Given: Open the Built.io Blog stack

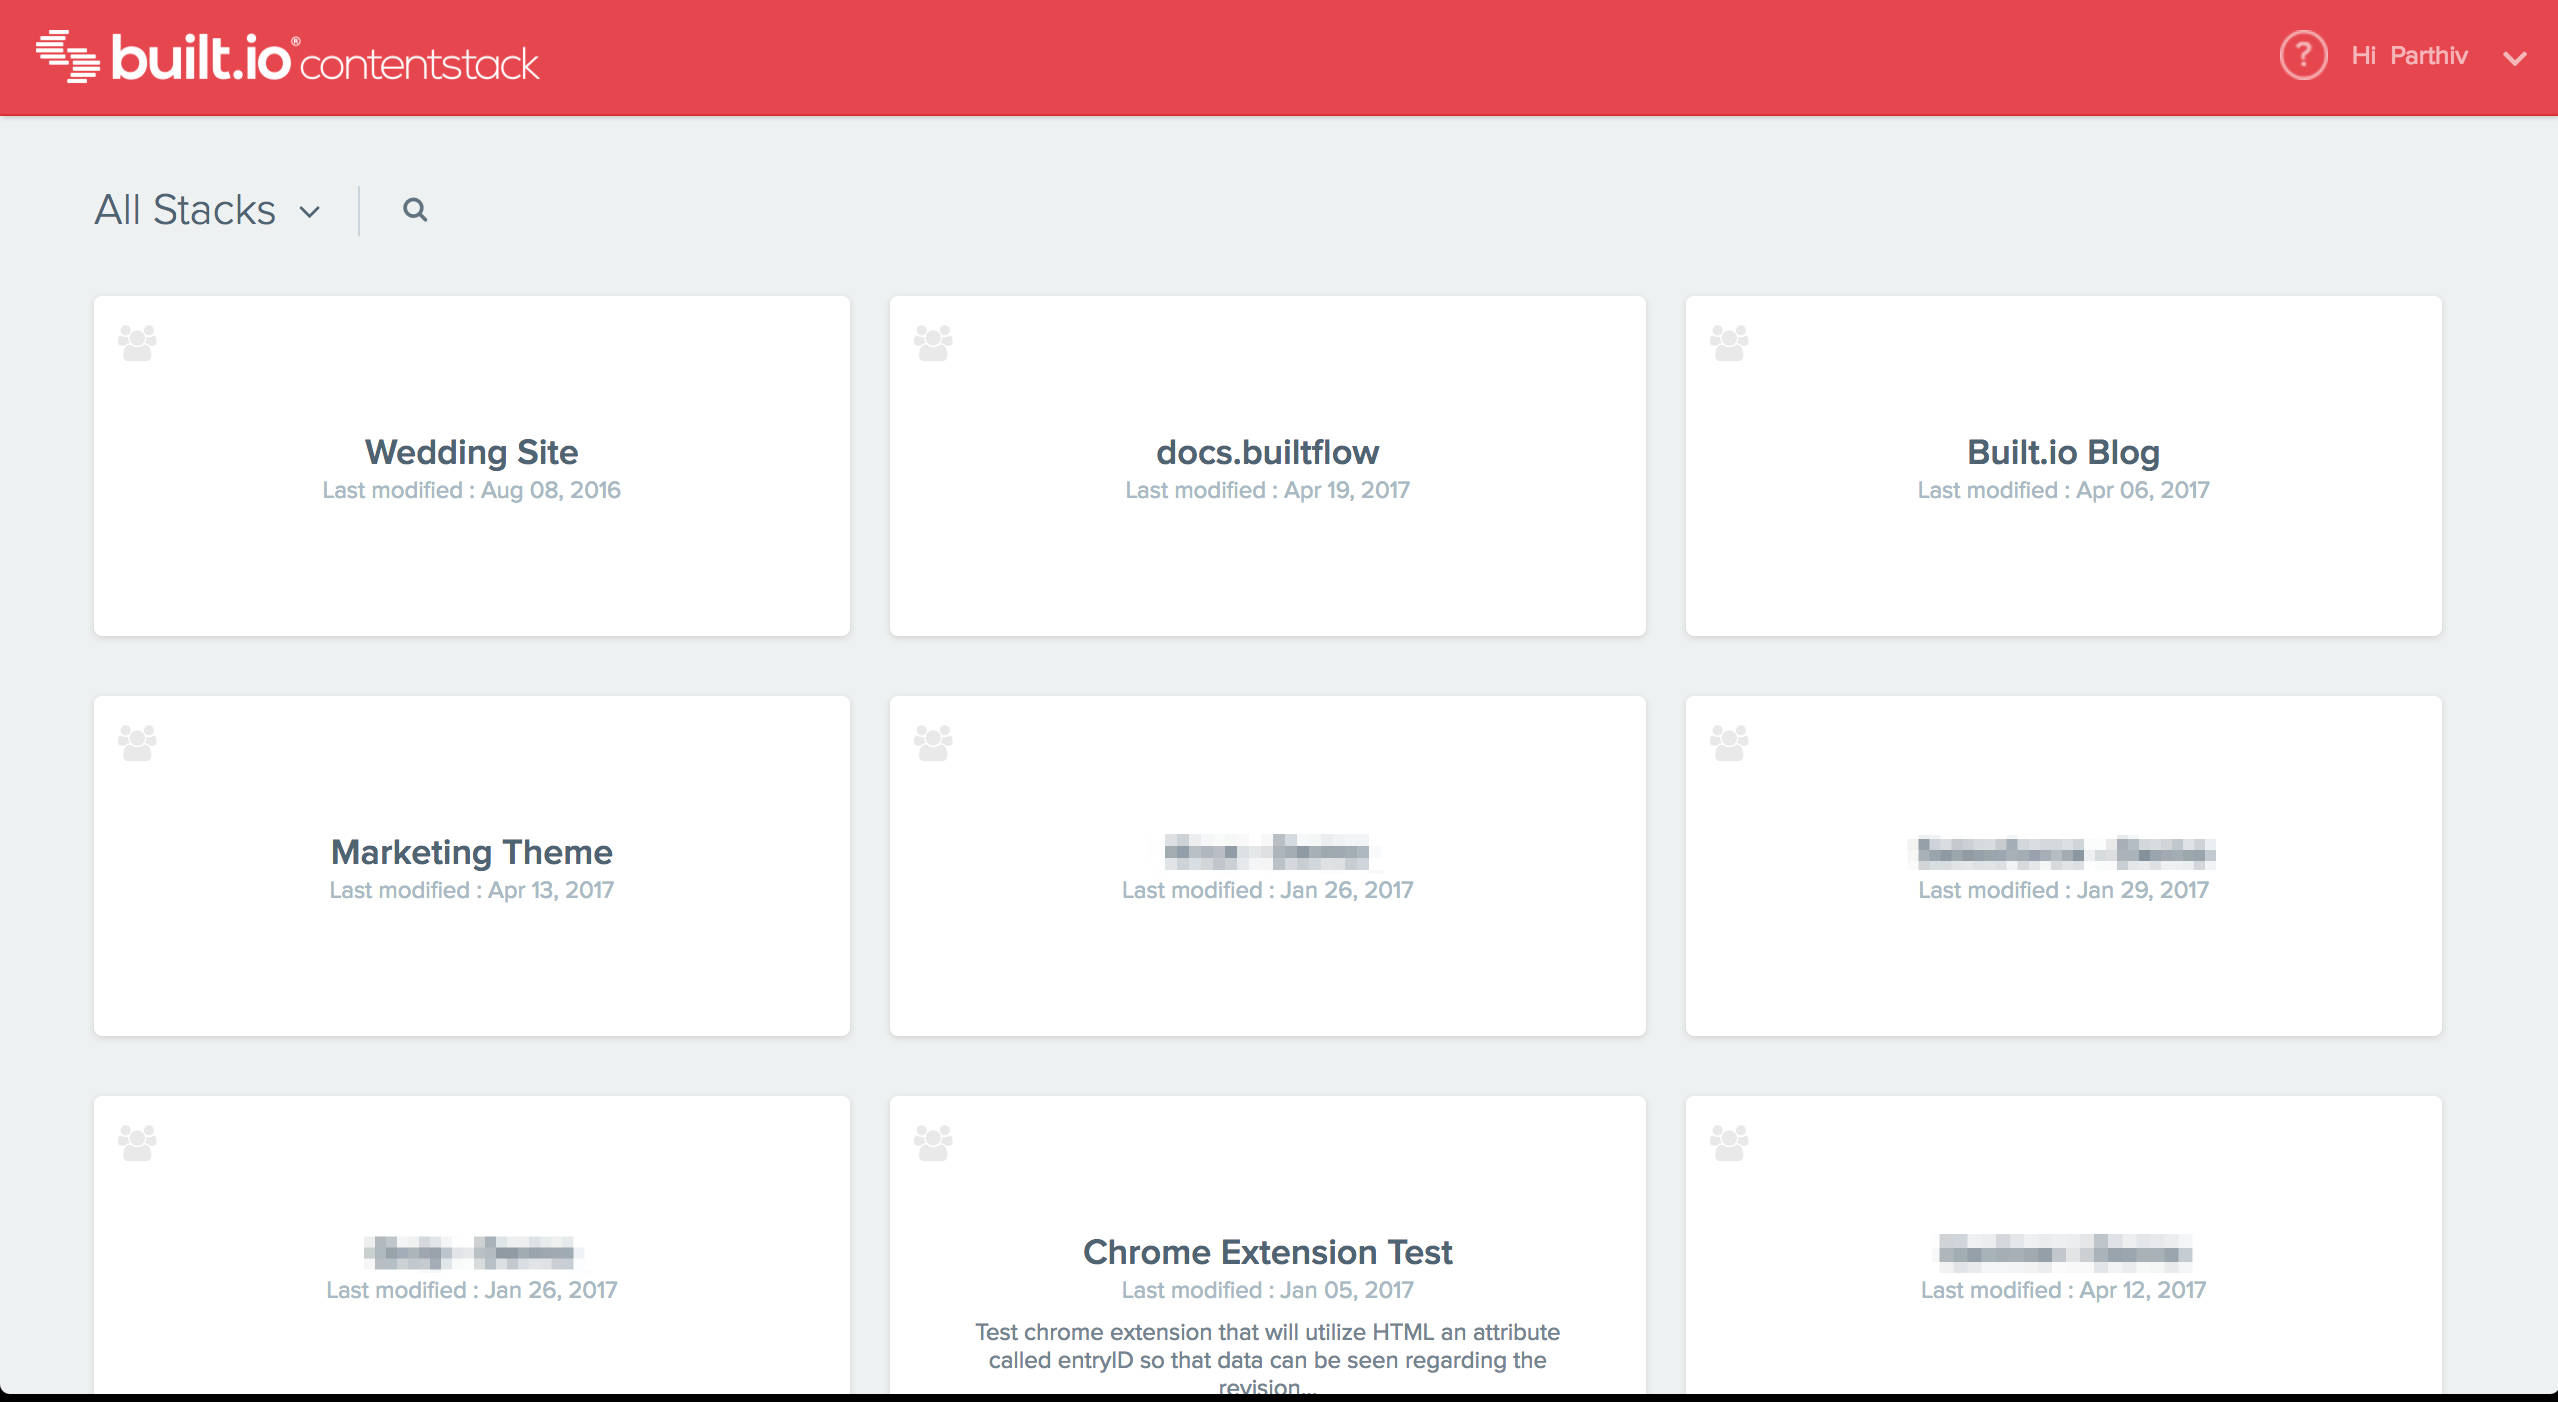Looking at the screenshot, I should pyautogui.click(x=2063, y=453).
